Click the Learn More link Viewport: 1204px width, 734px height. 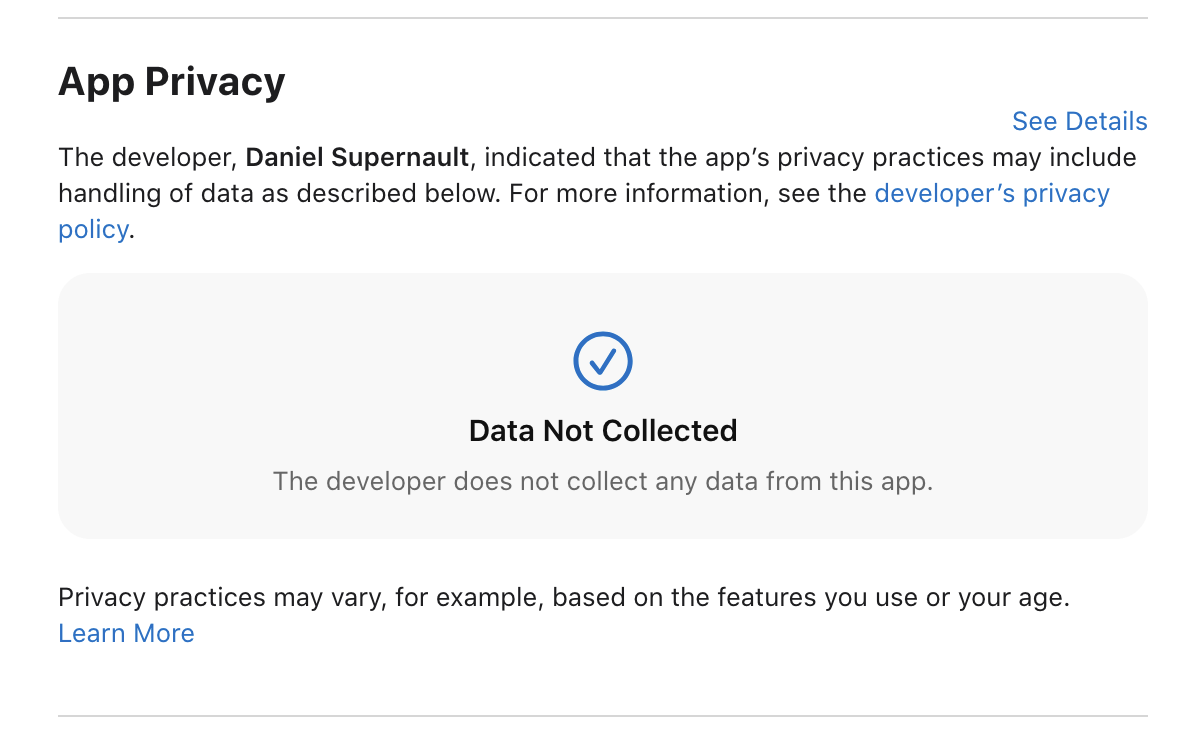pos(126,633)
